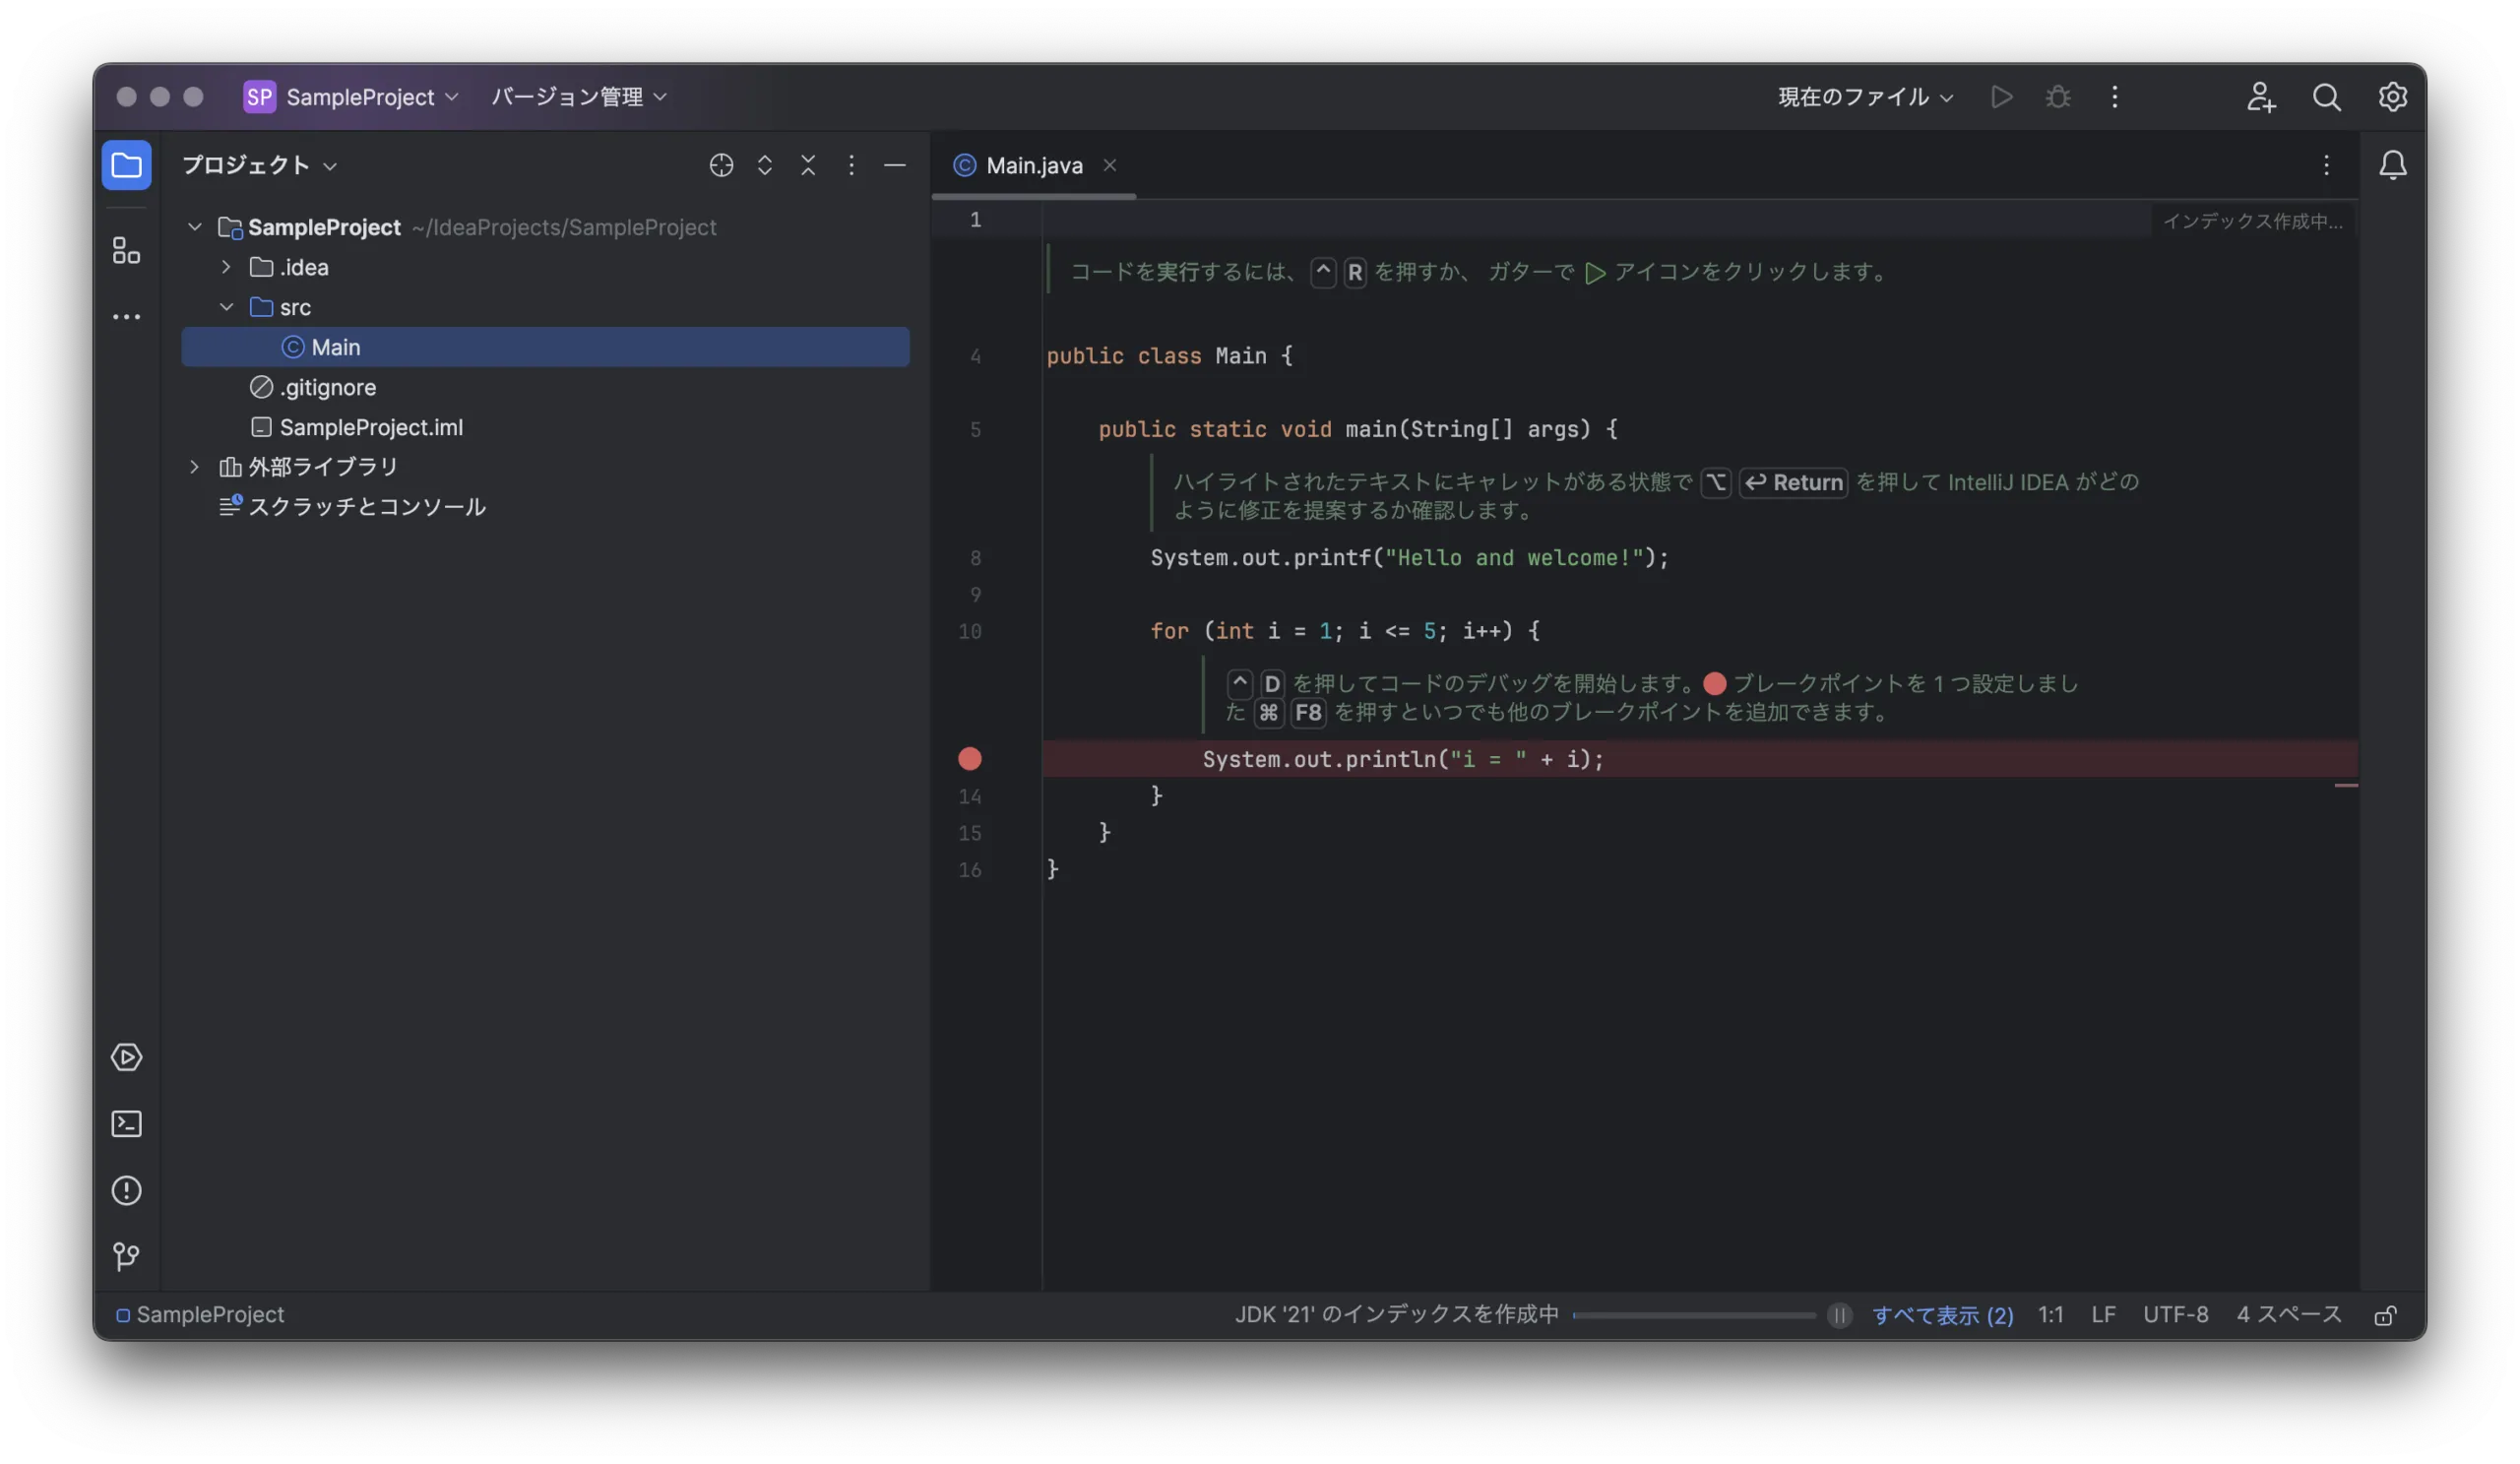
Task: Open project panel options three-dot menu
Action: 851,165
